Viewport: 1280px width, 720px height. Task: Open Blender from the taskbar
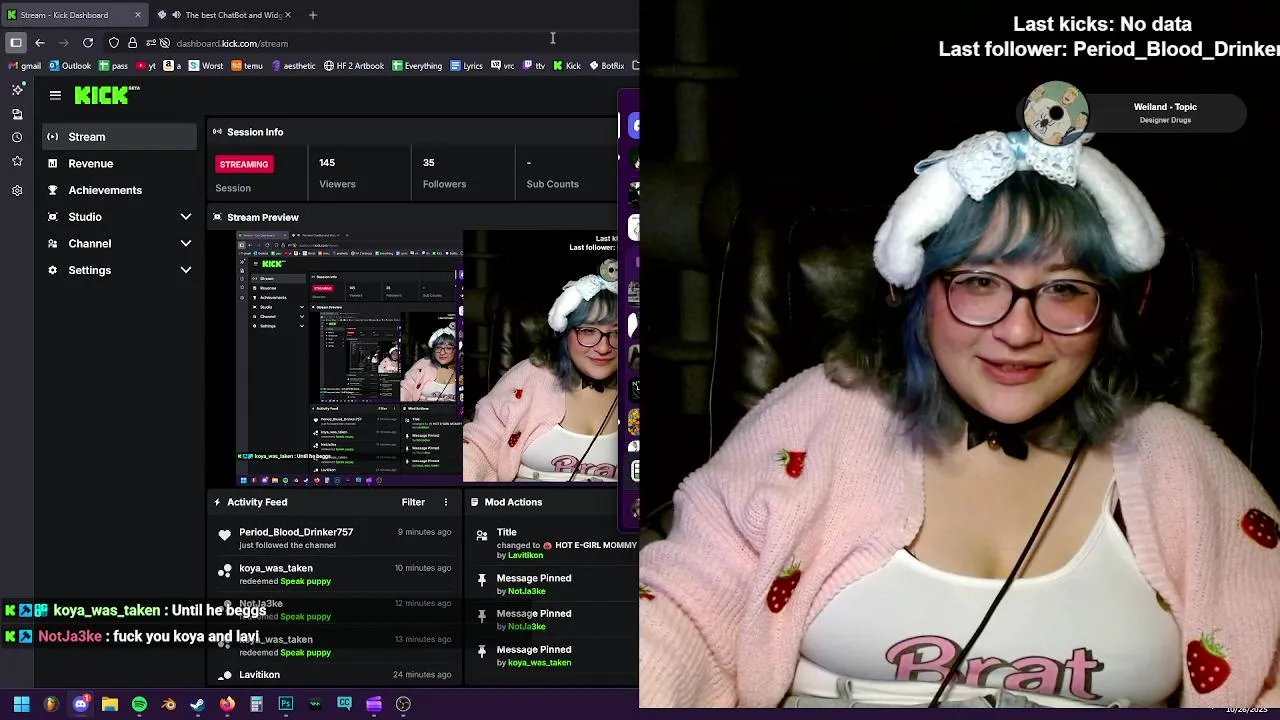click(168, 704)
